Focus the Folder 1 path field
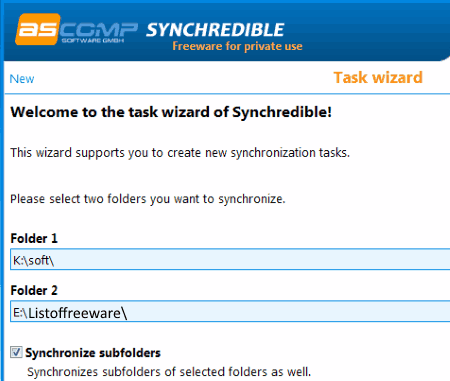This screenshot has width=450, height=381. tap(230, 259)
